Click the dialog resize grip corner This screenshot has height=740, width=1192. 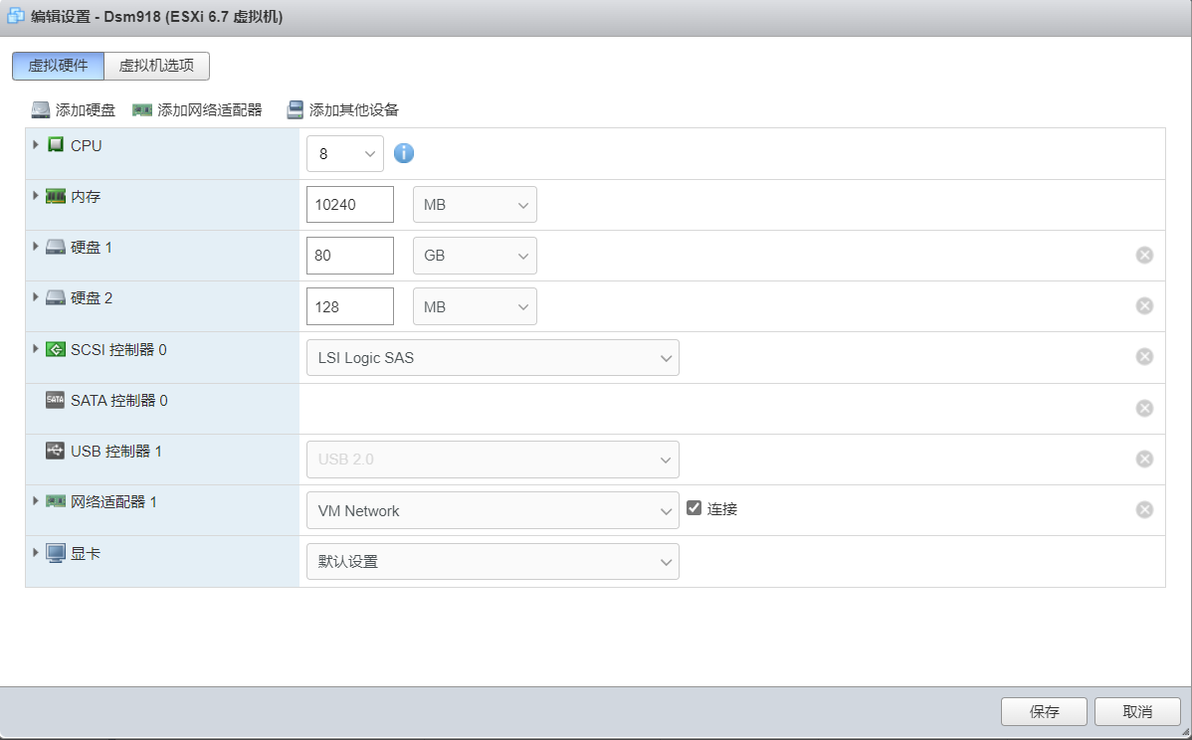tap(1185, 732)
